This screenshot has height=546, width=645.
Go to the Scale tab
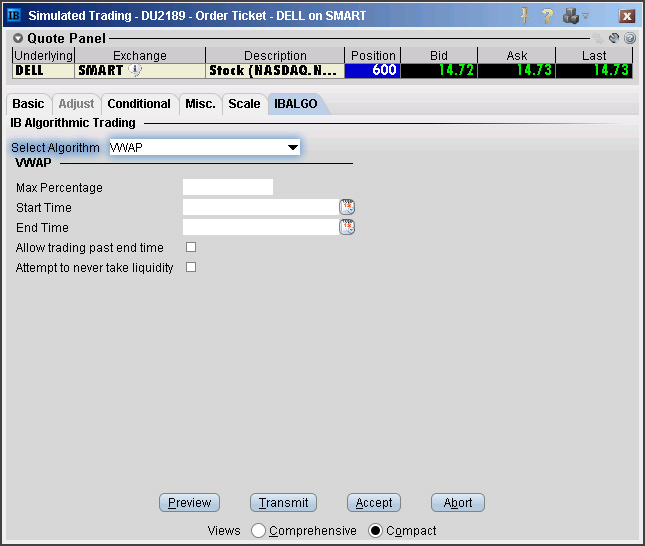point(244,104)
